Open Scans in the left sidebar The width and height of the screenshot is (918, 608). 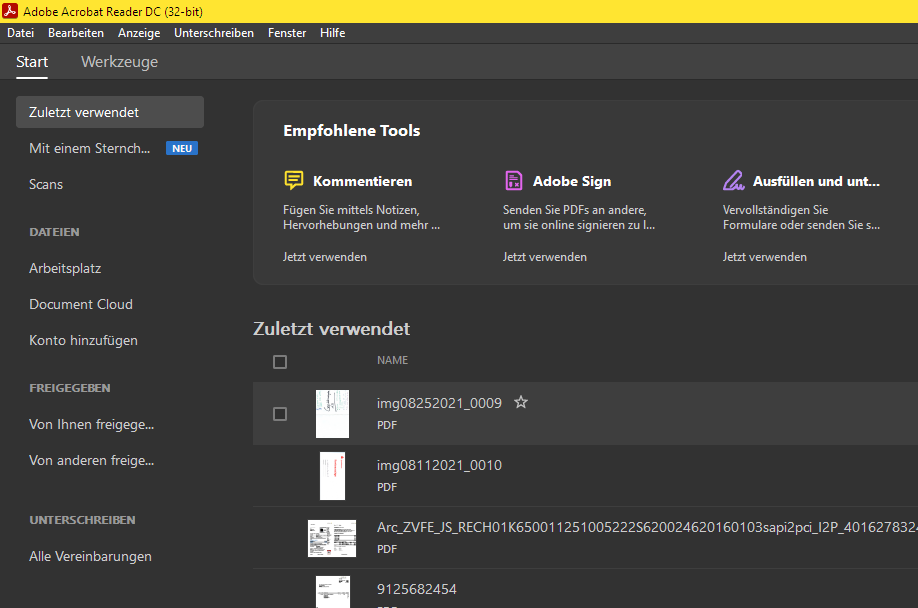pos(46,184)
